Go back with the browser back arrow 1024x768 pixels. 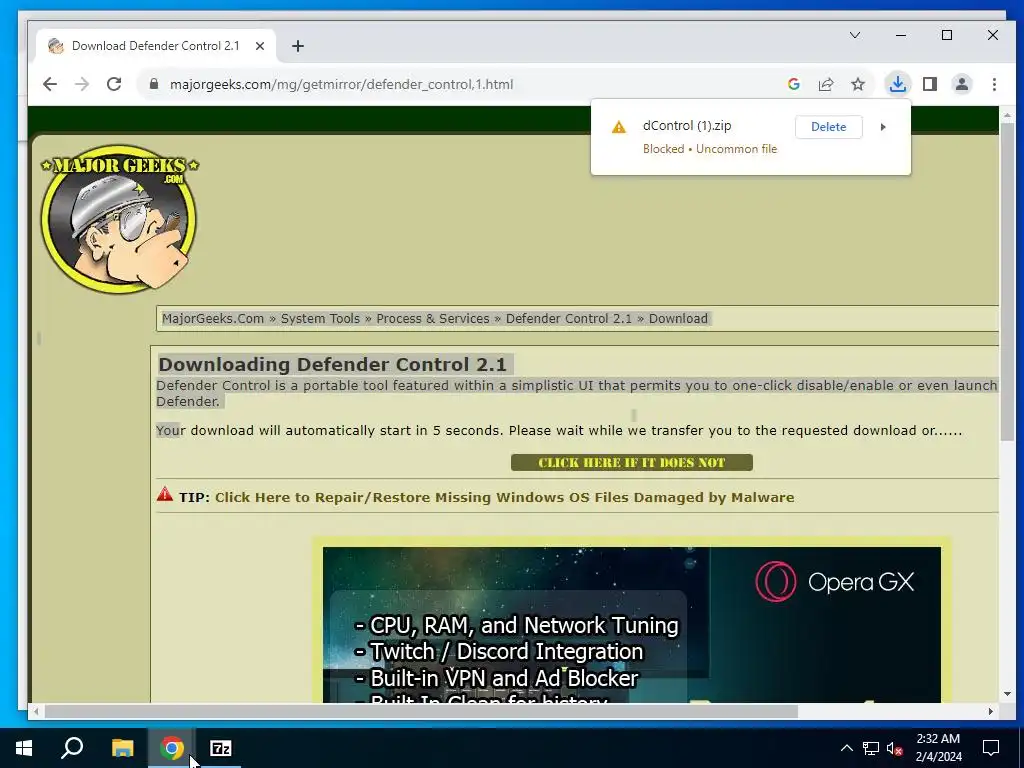point(50,84)
